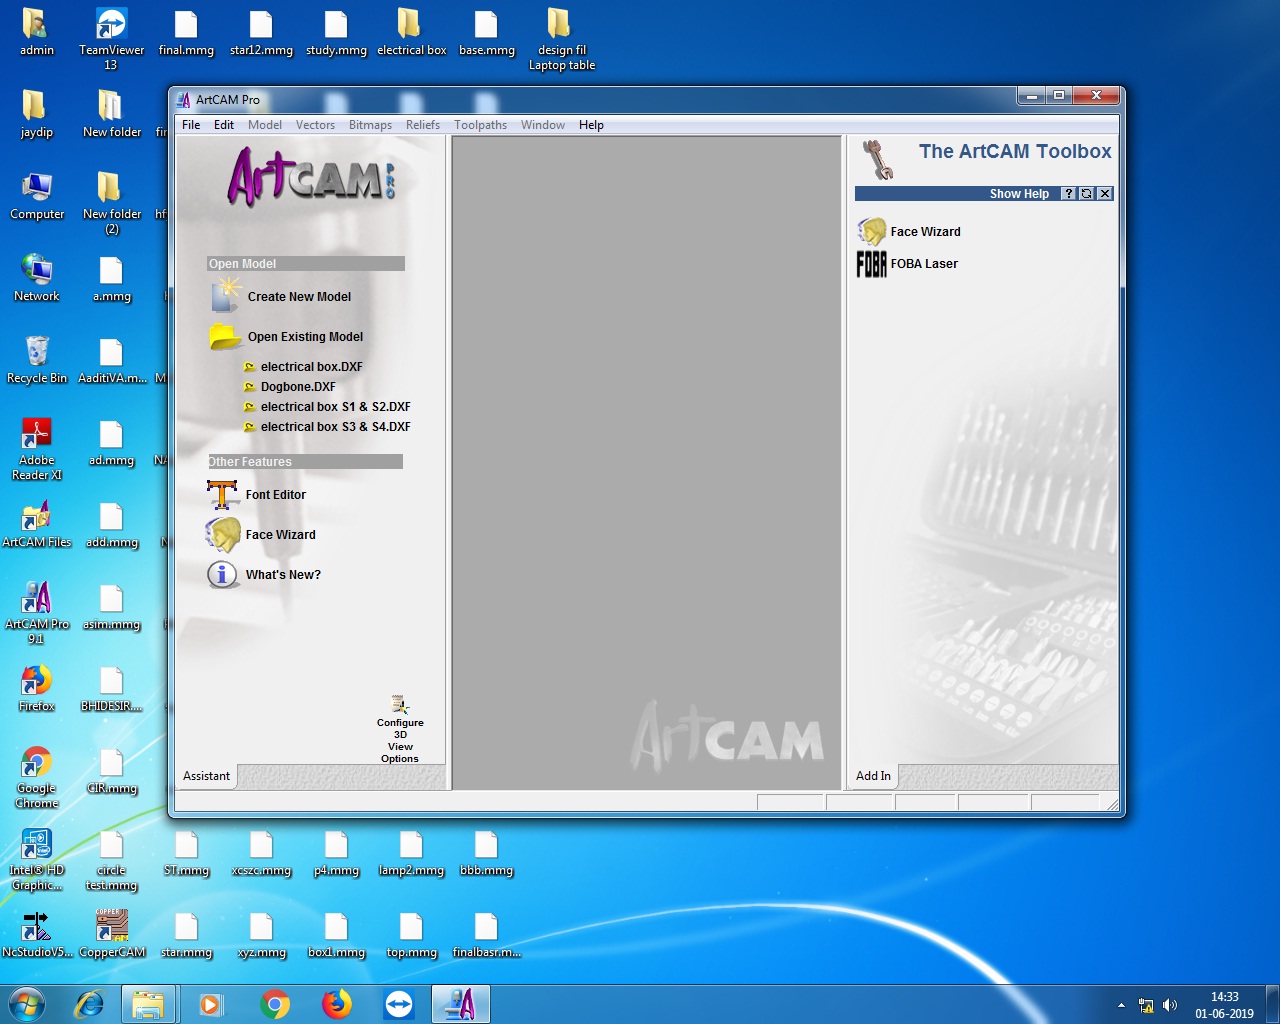Click Face Wizard icon in the Toolbox

[x=871, y=231]
